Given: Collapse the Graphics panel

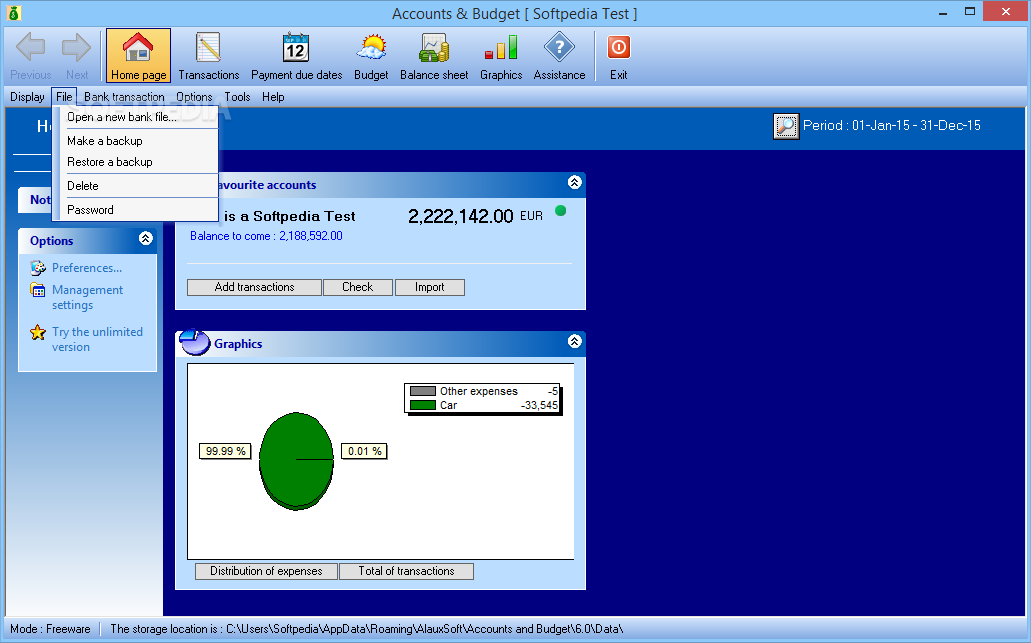Looking at the screenshot, I should coord(575,341).
